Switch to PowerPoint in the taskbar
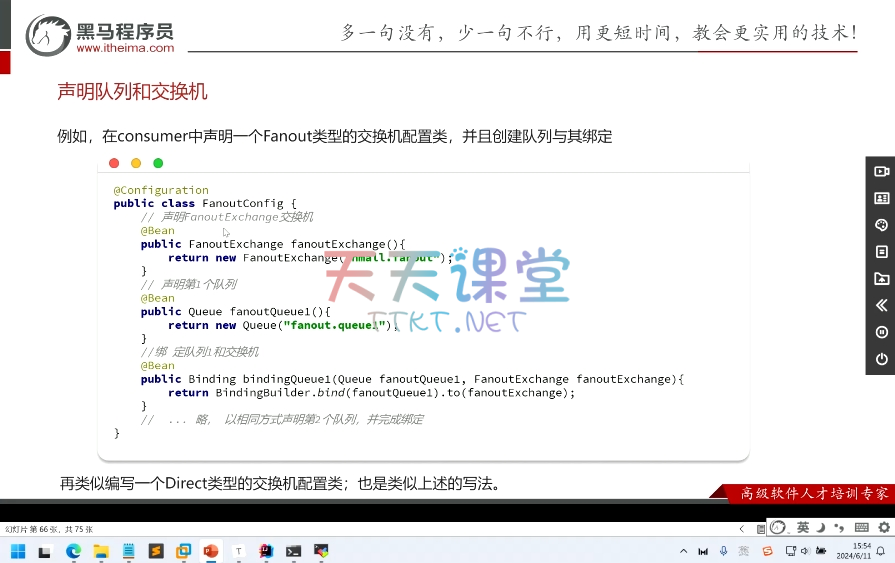 click(211, 551)
